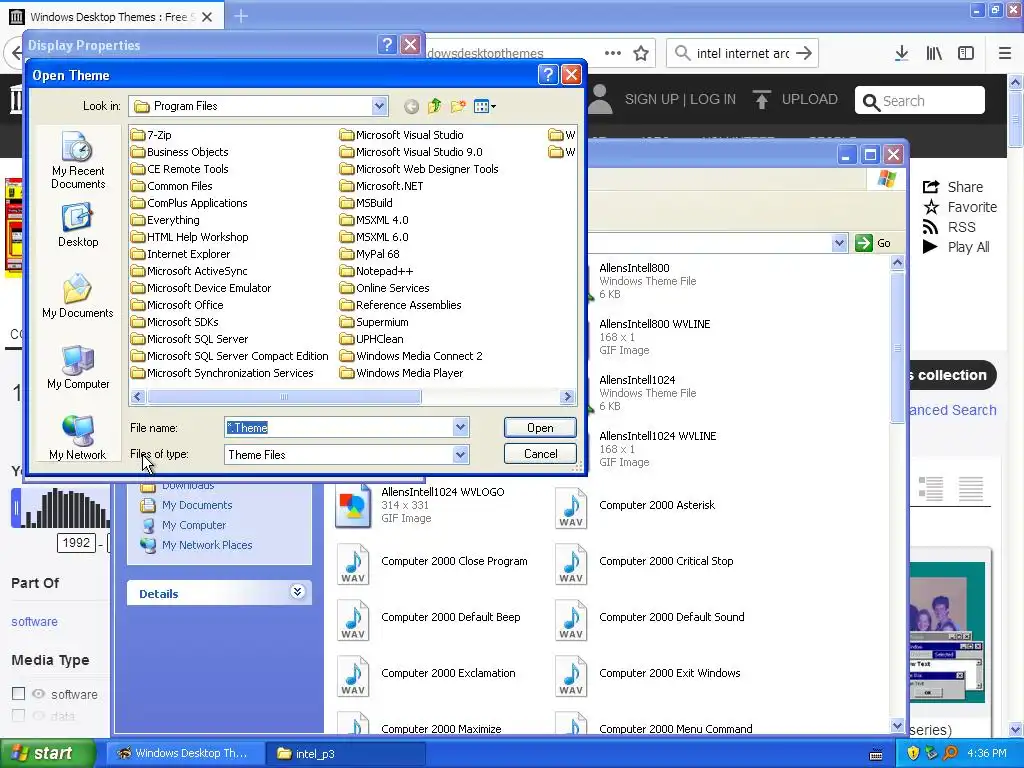Screen dimensions: 1024x768
Task: Select My Network in the places bar
Action: [x=78, y=438]
